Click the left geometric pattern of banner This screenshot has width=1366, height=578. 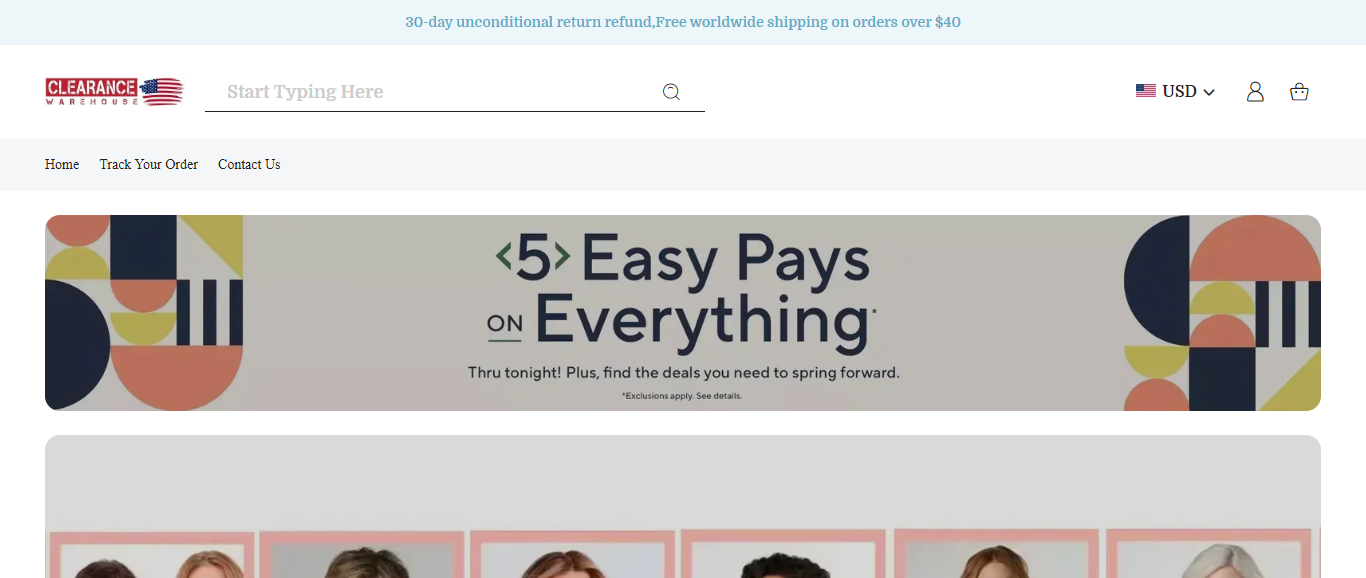click(x=144, y=313)
